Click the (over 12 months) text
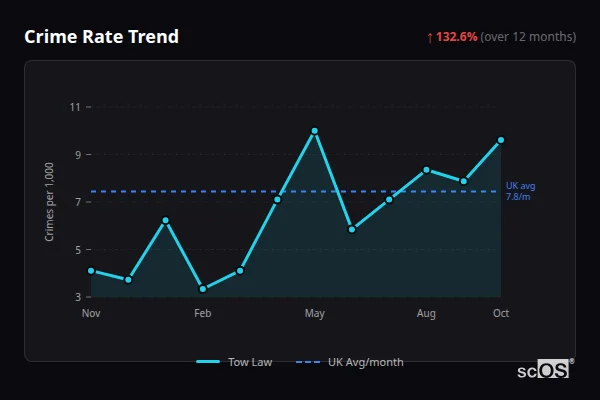The width and height of the screenshot is (600, 400). pos(528,37)
